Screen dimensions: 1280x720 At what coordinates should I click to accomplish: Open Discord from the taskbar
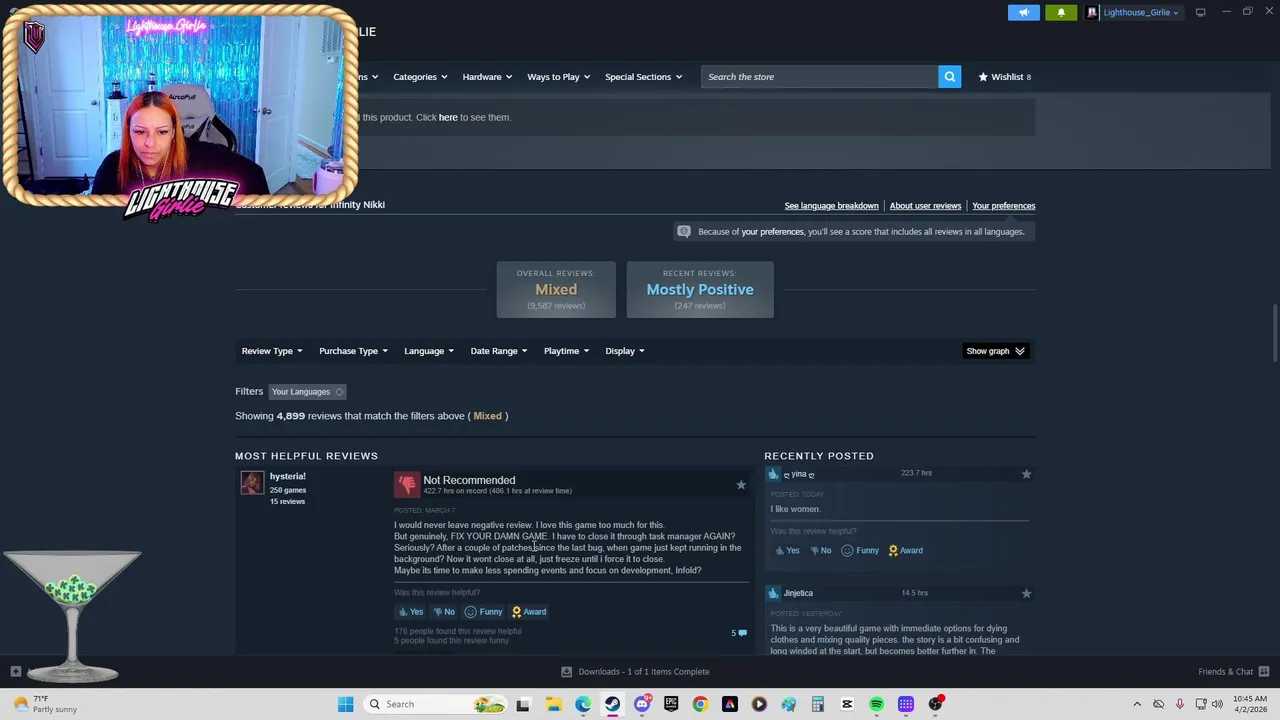[642, 704]
